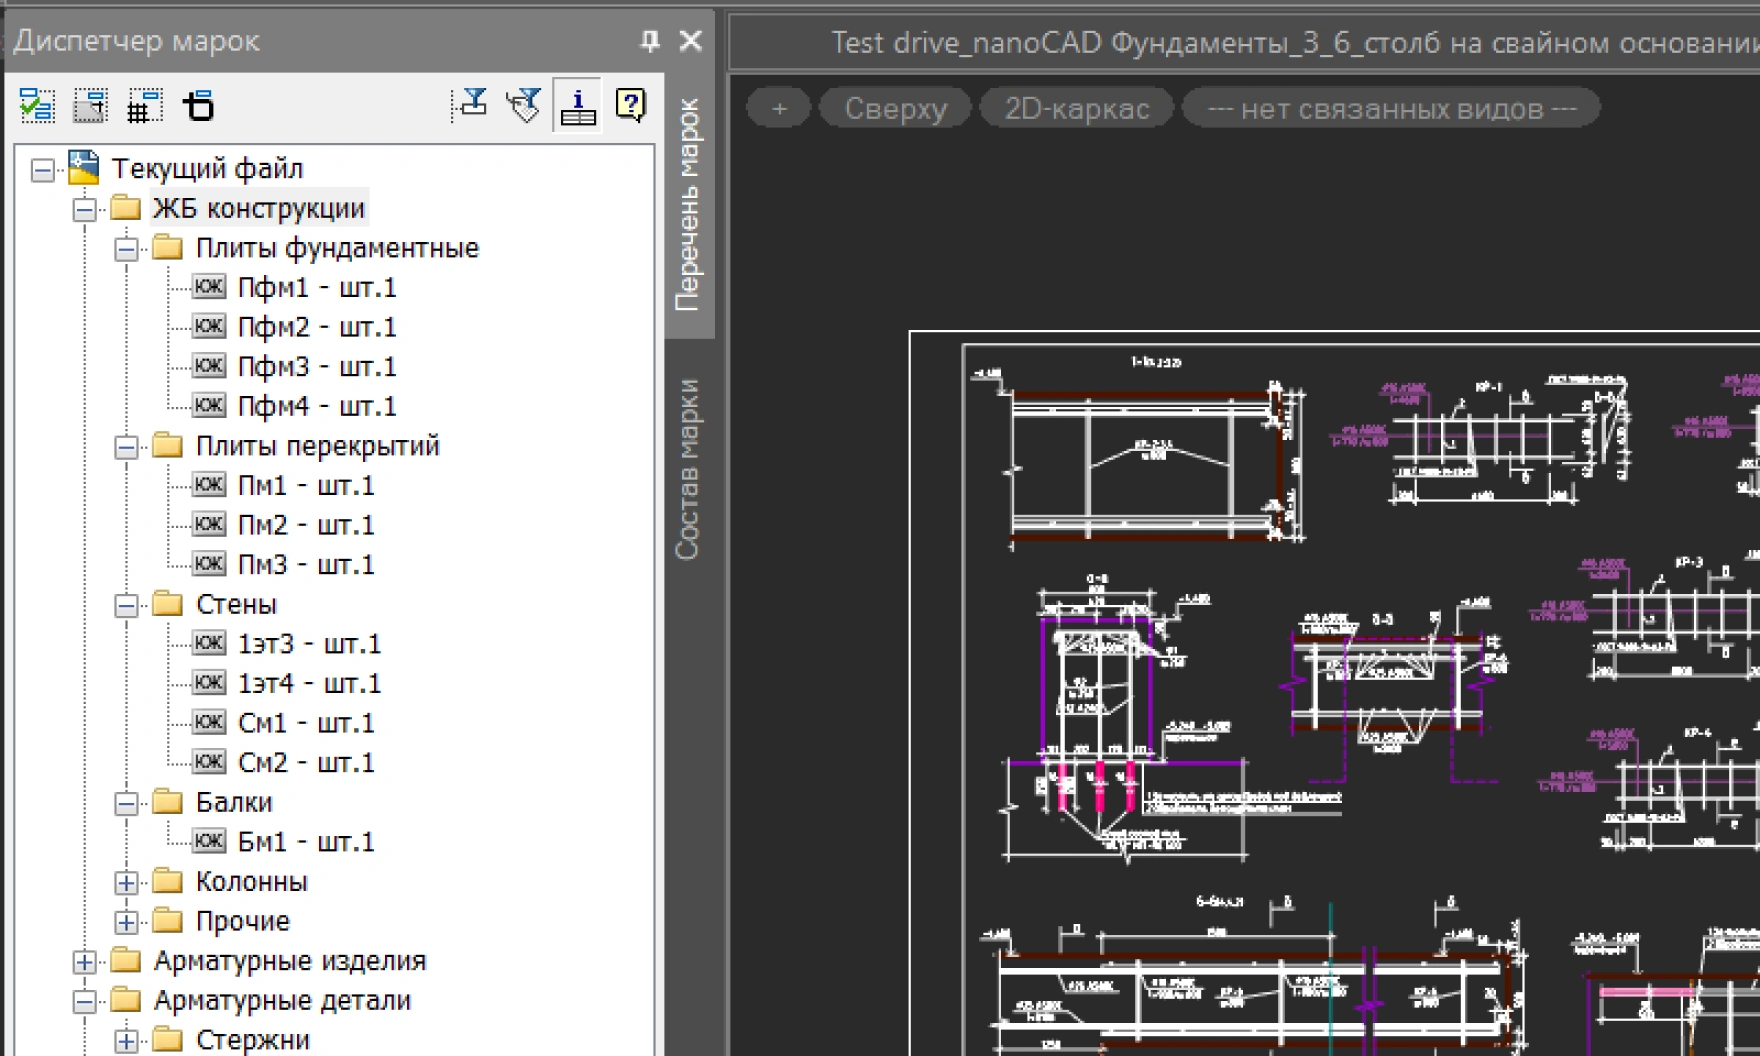Screen dimensions: 1760x1056
Task: Open help with the question mark icon
Action: click(x=631, y=104)
